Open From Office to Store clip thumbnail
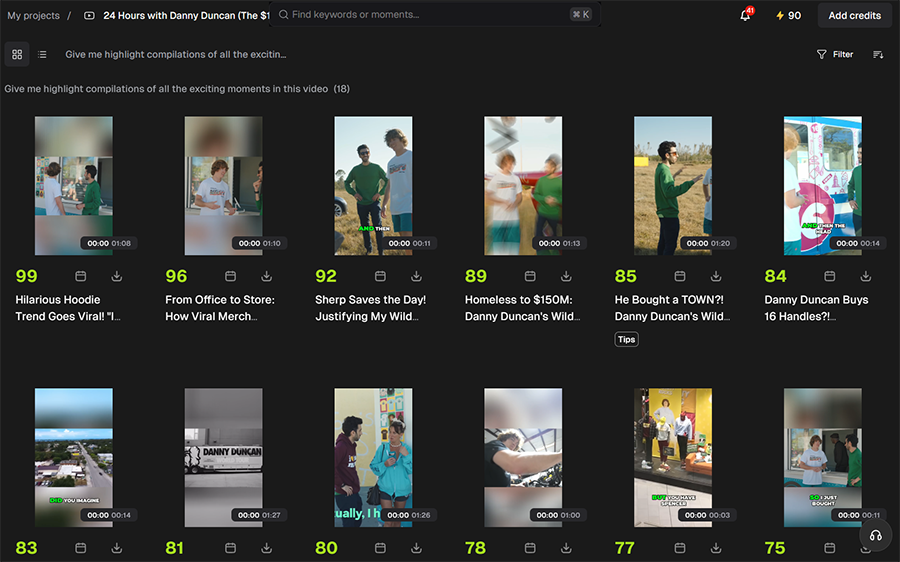 click(223, 185)
